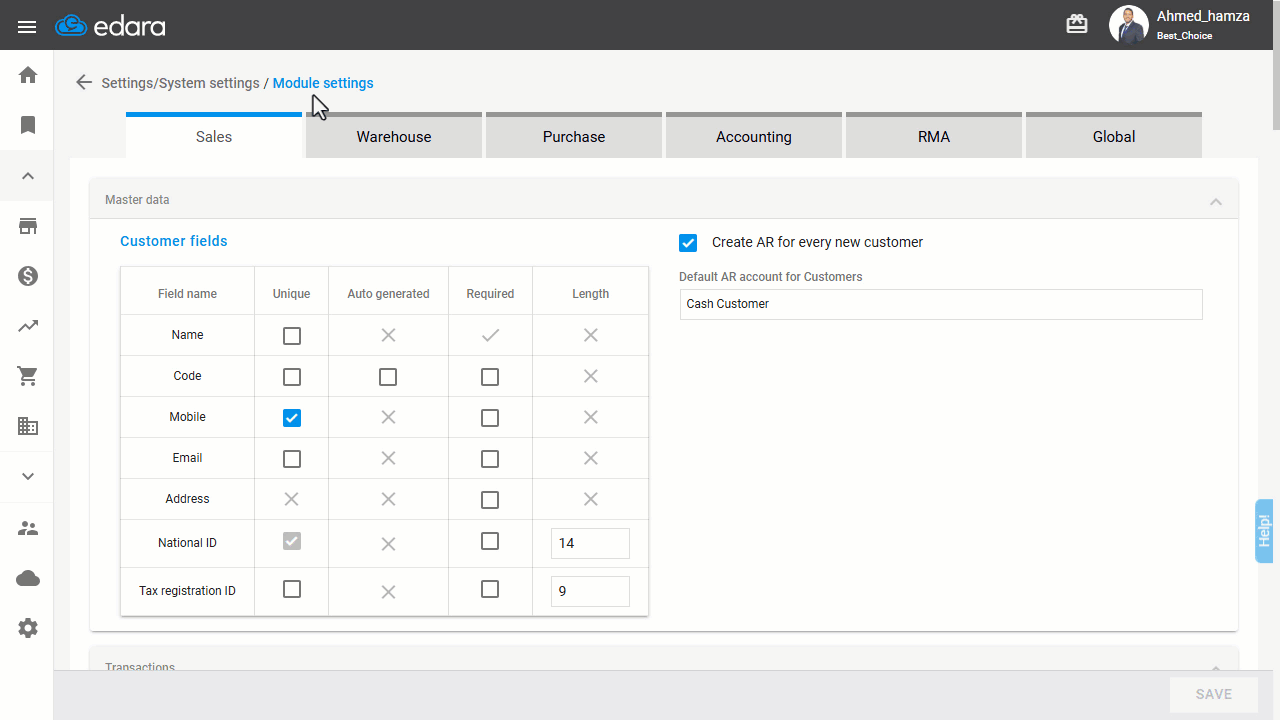The width and height of the screenshot is (1280, 720).
Task: Open the Accounting tab
Action: pos(754,135)
